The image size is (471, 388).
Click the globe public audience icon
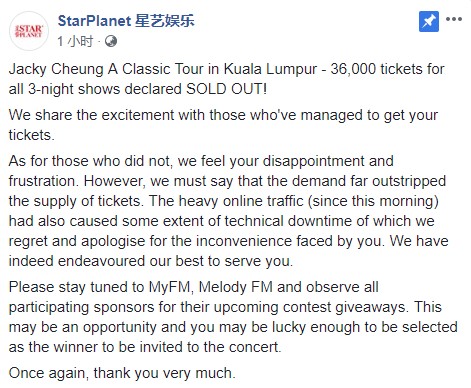(x=111, y=41)
